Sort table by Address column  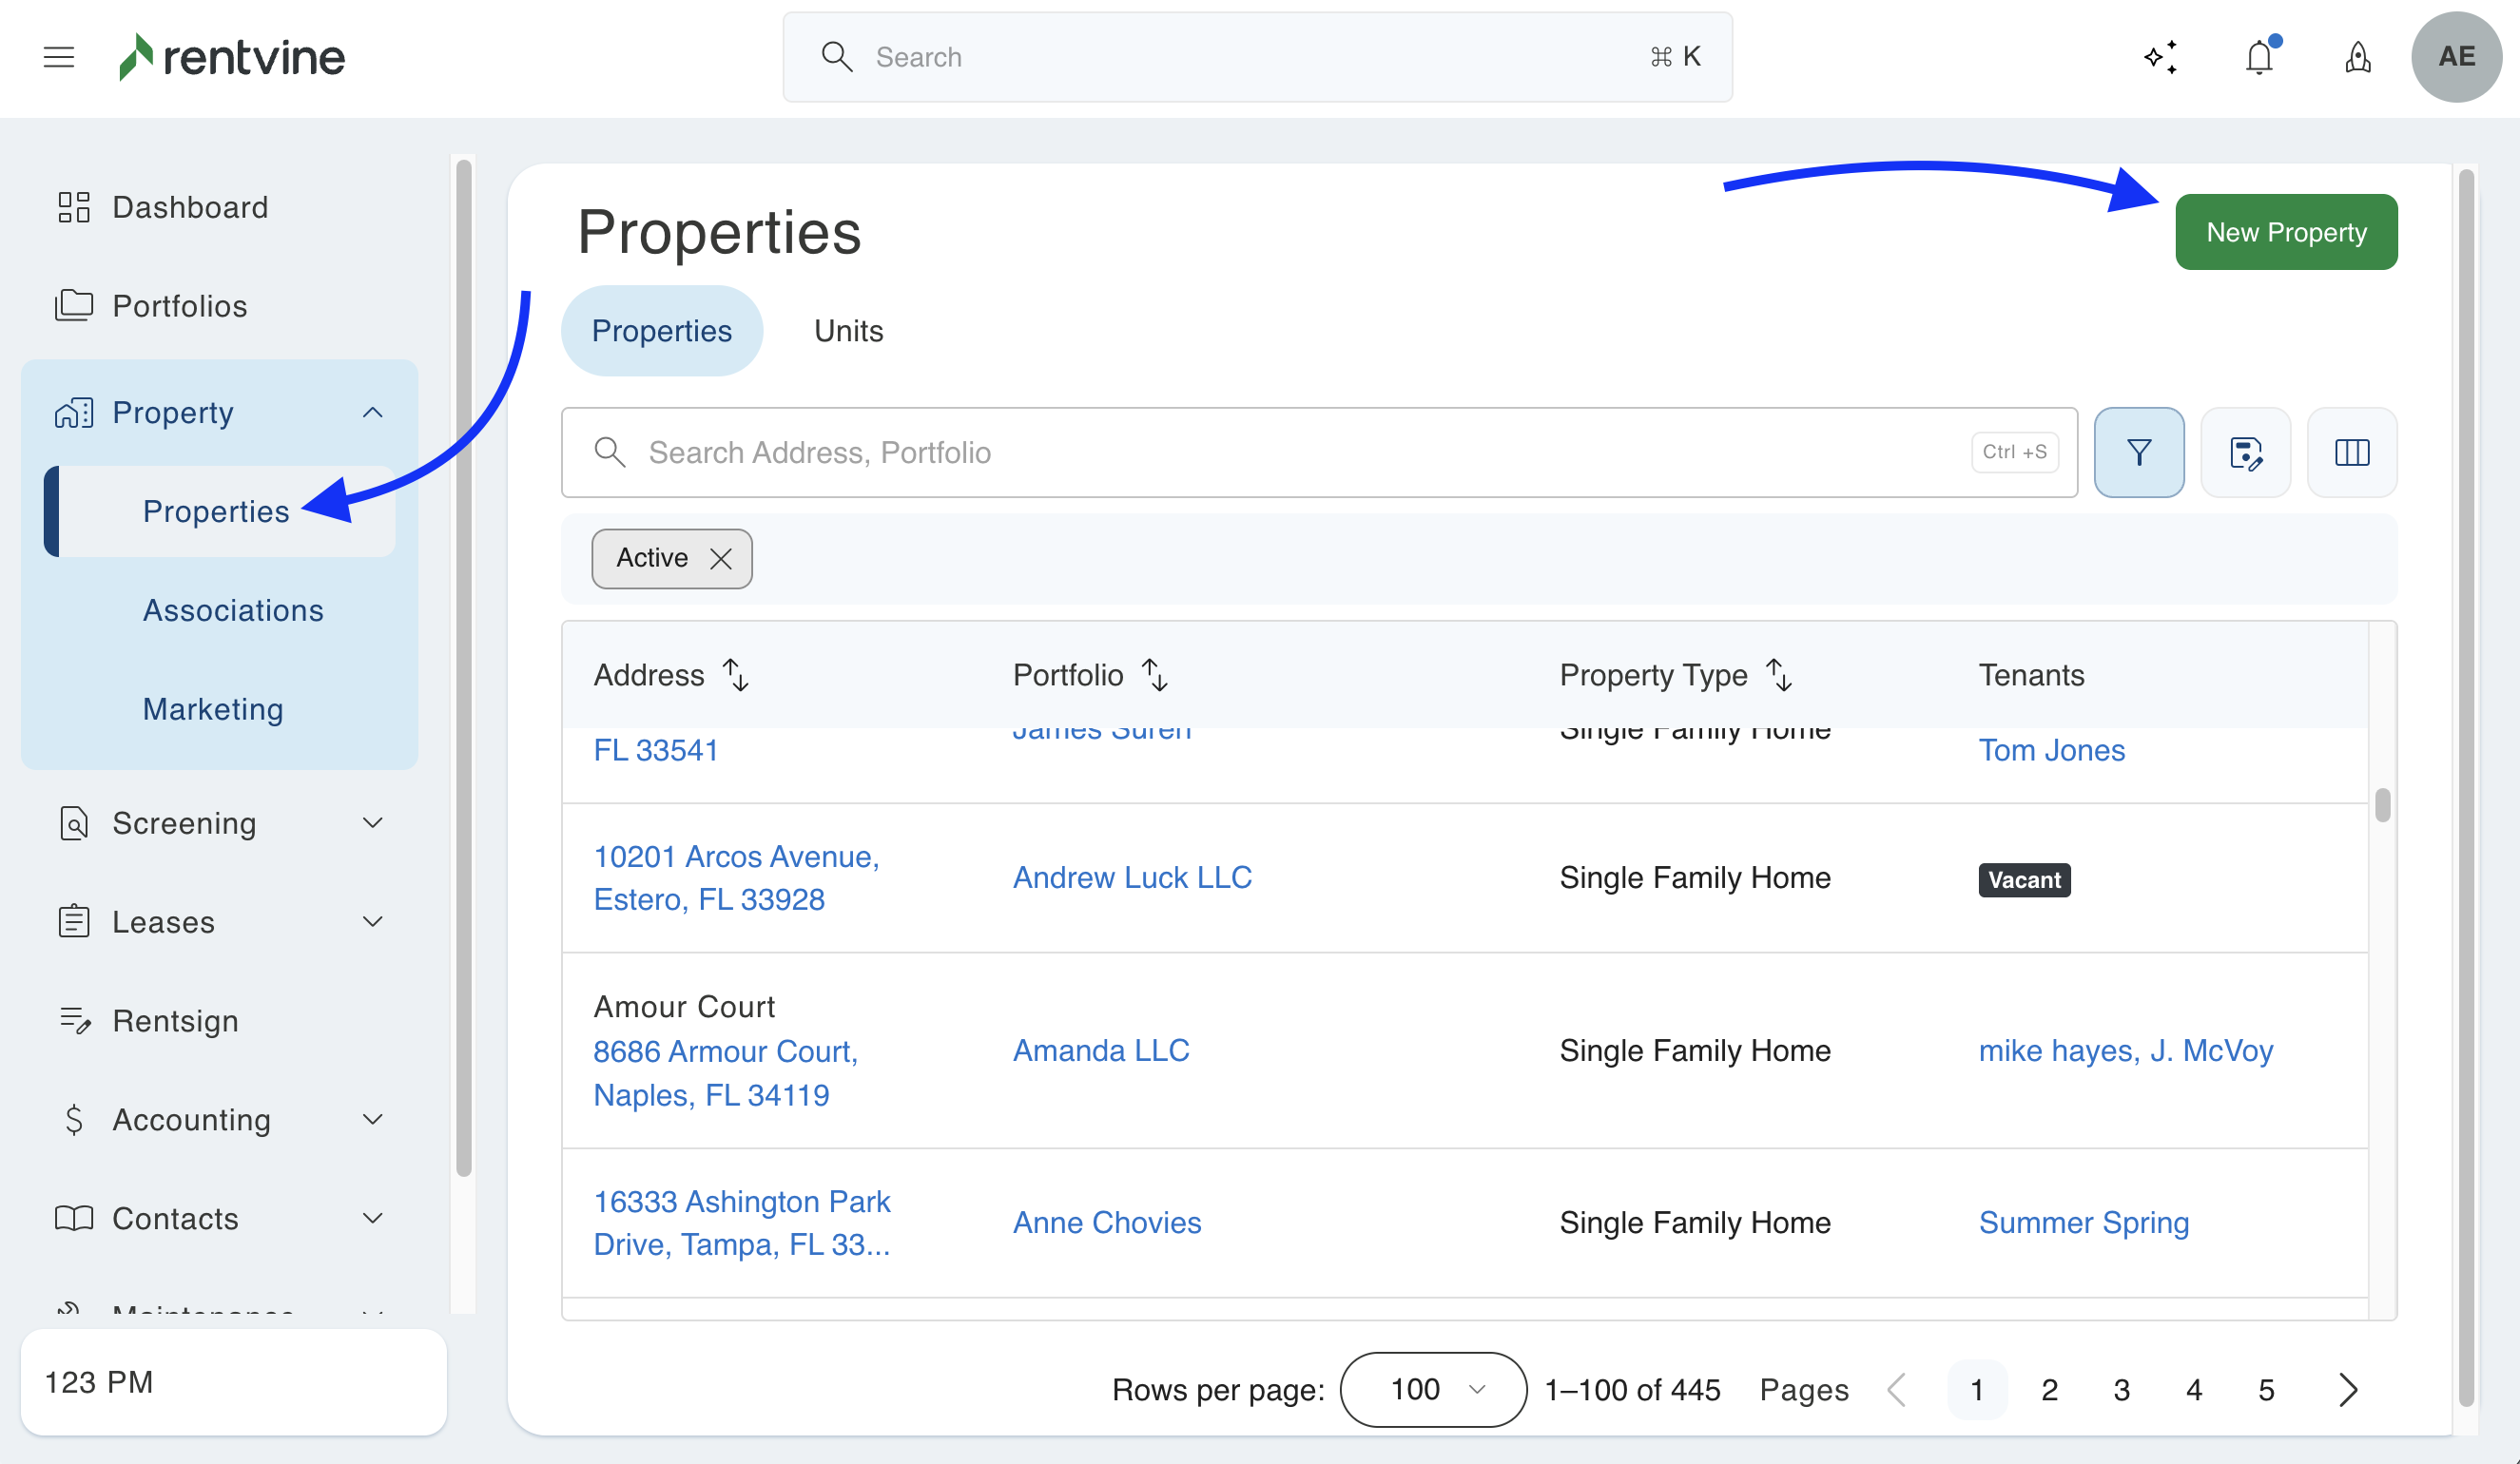tap(736, 675)
